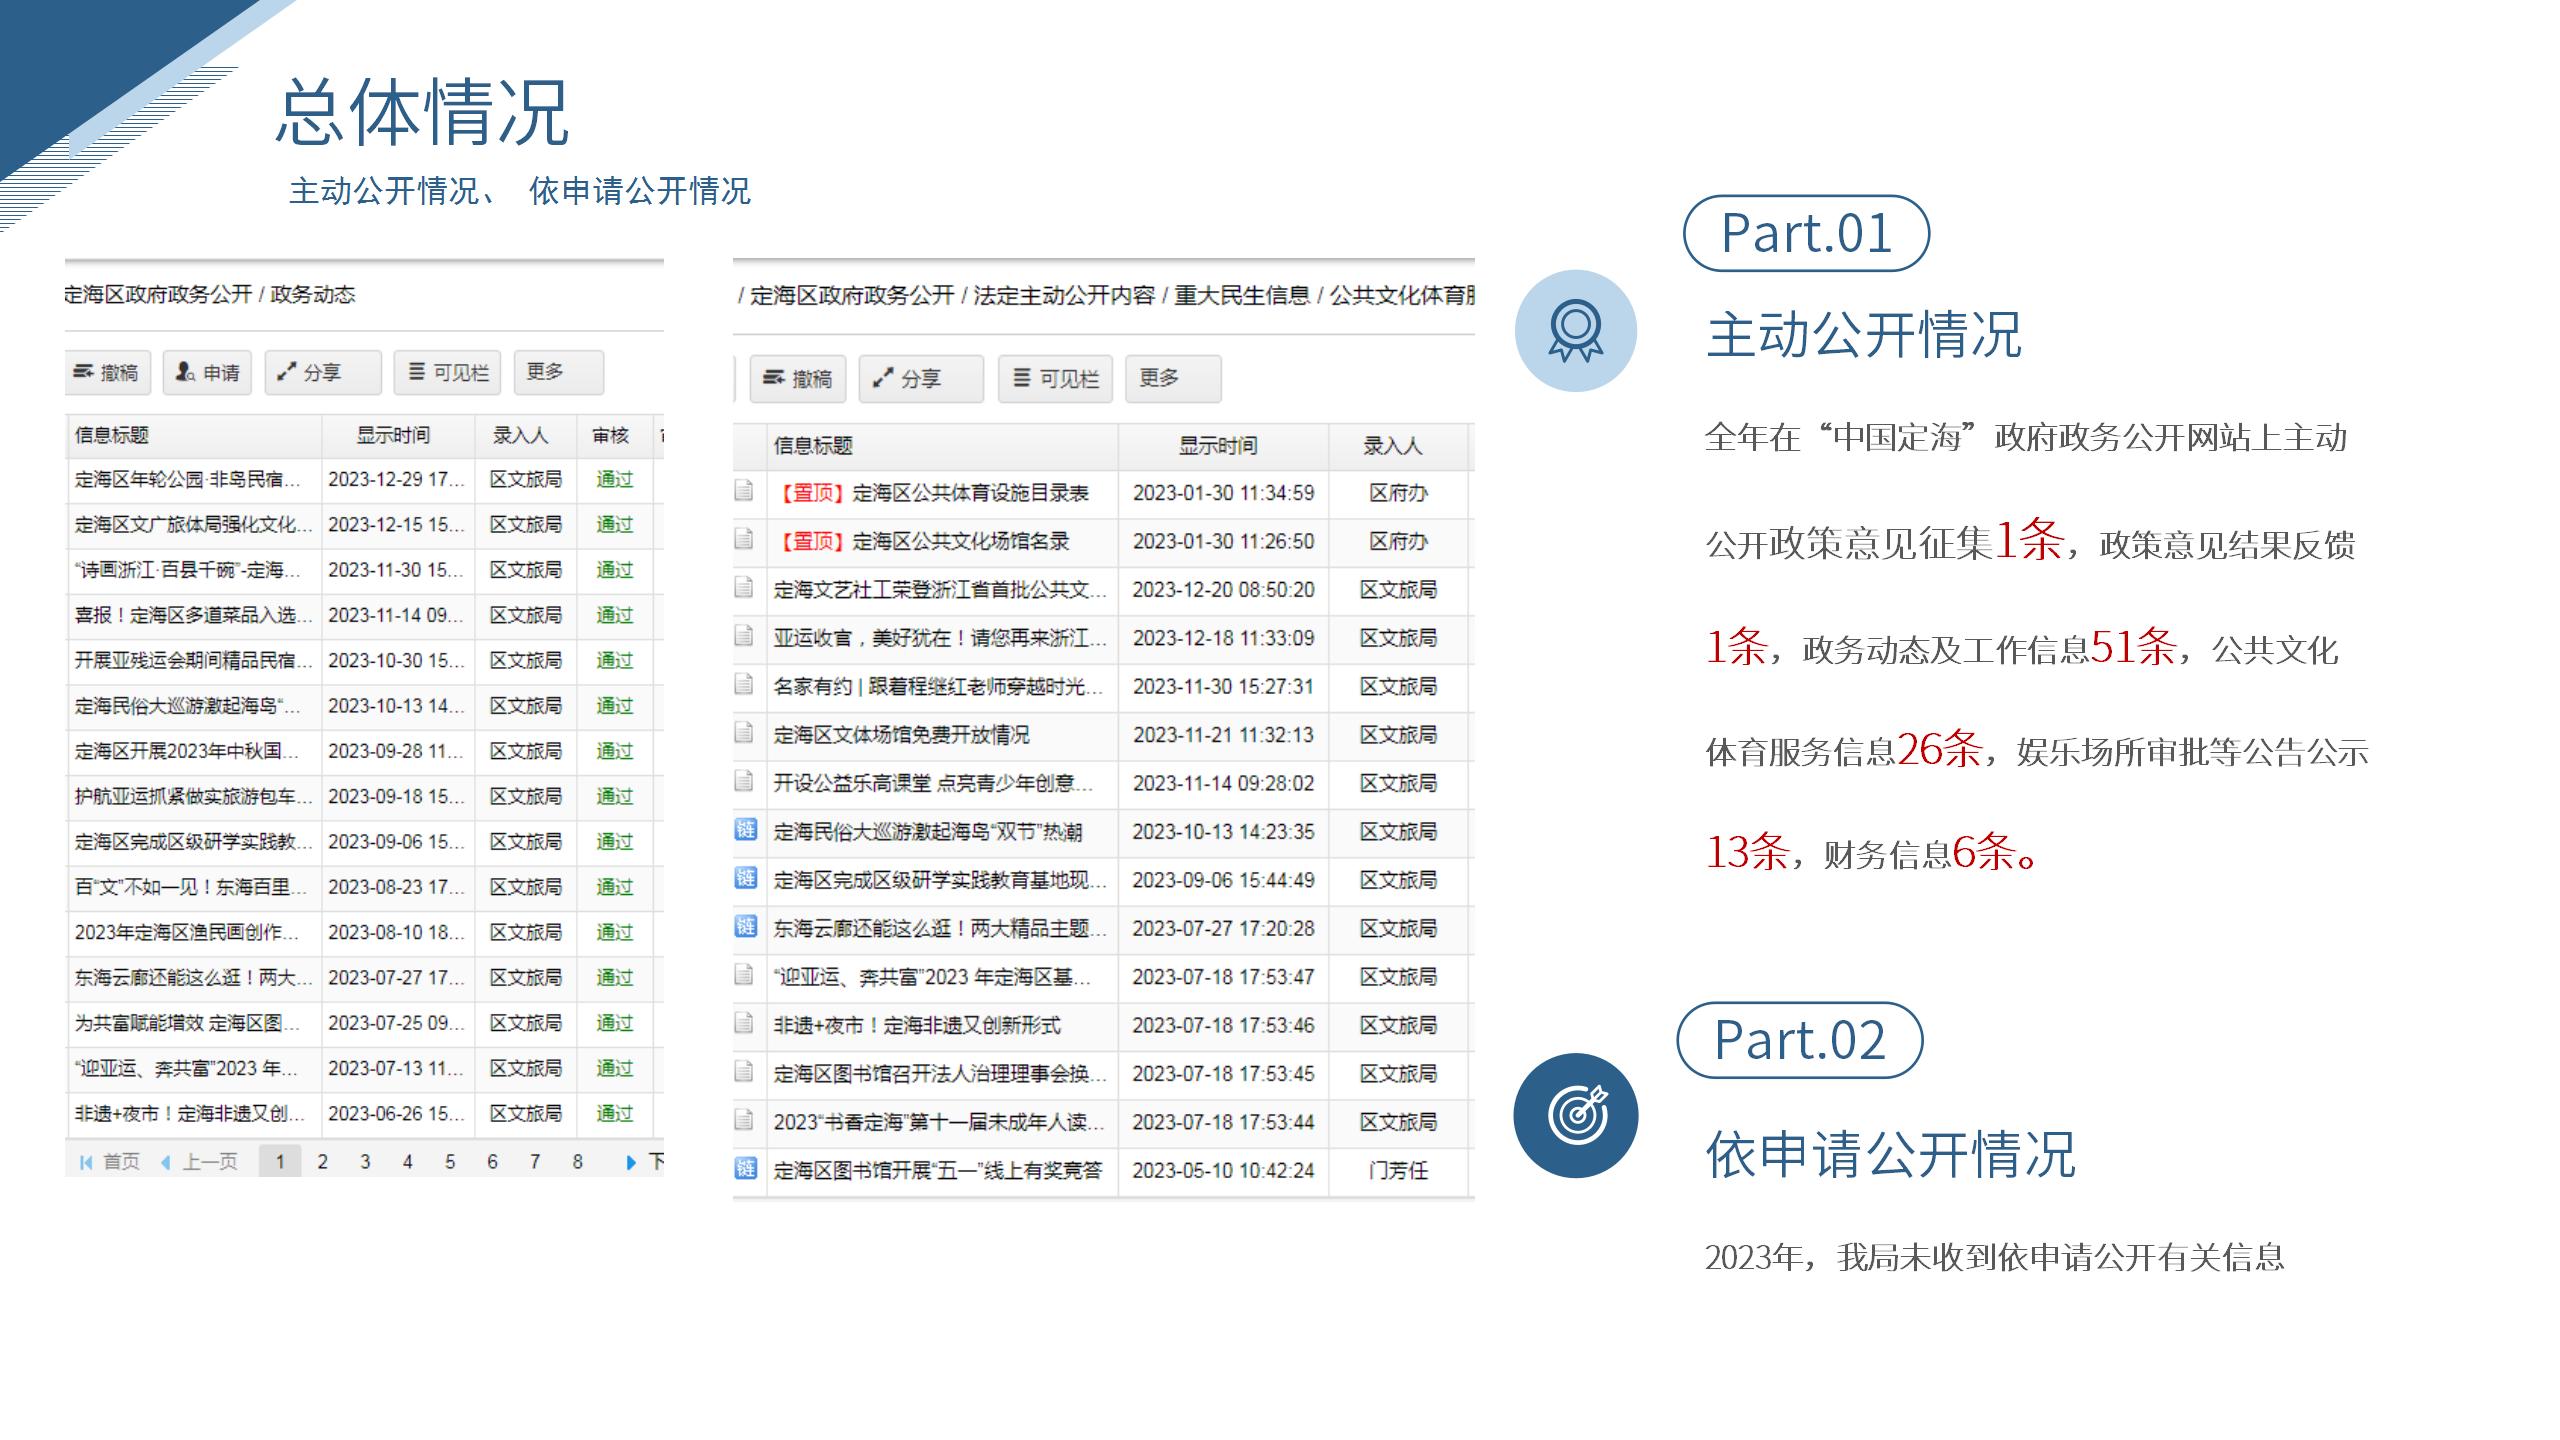The width and height of the screenshot is (2560, 1440).
Task: Click the document icon beside 定海区公共体育设施目录表
Action: (x=744, y=491)
